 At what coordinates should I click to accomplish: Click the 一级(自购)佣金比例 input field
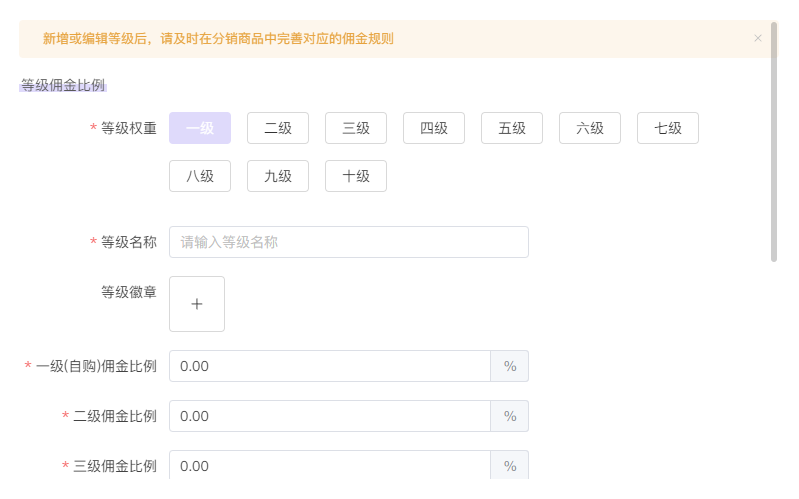(x=329, y=366)
